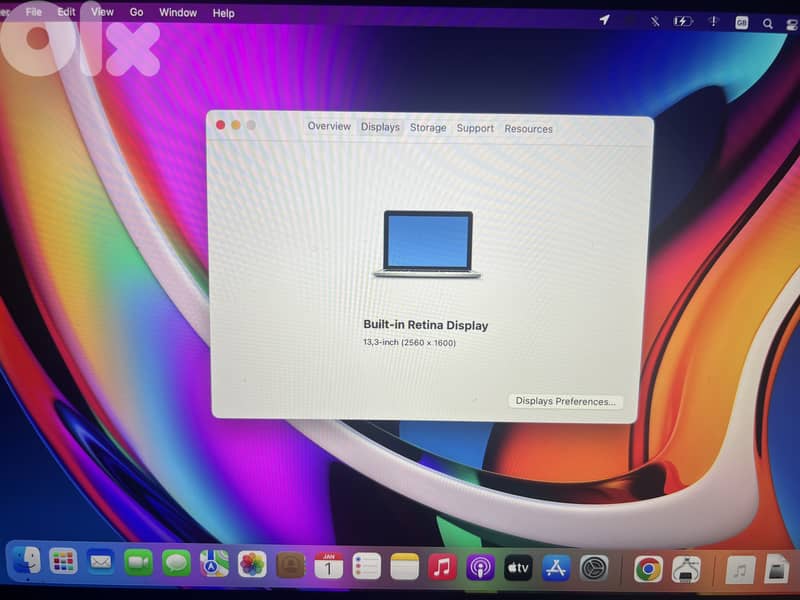Launch Maps from the Dock
The image size is (800, 600).
tap(214, 564)
